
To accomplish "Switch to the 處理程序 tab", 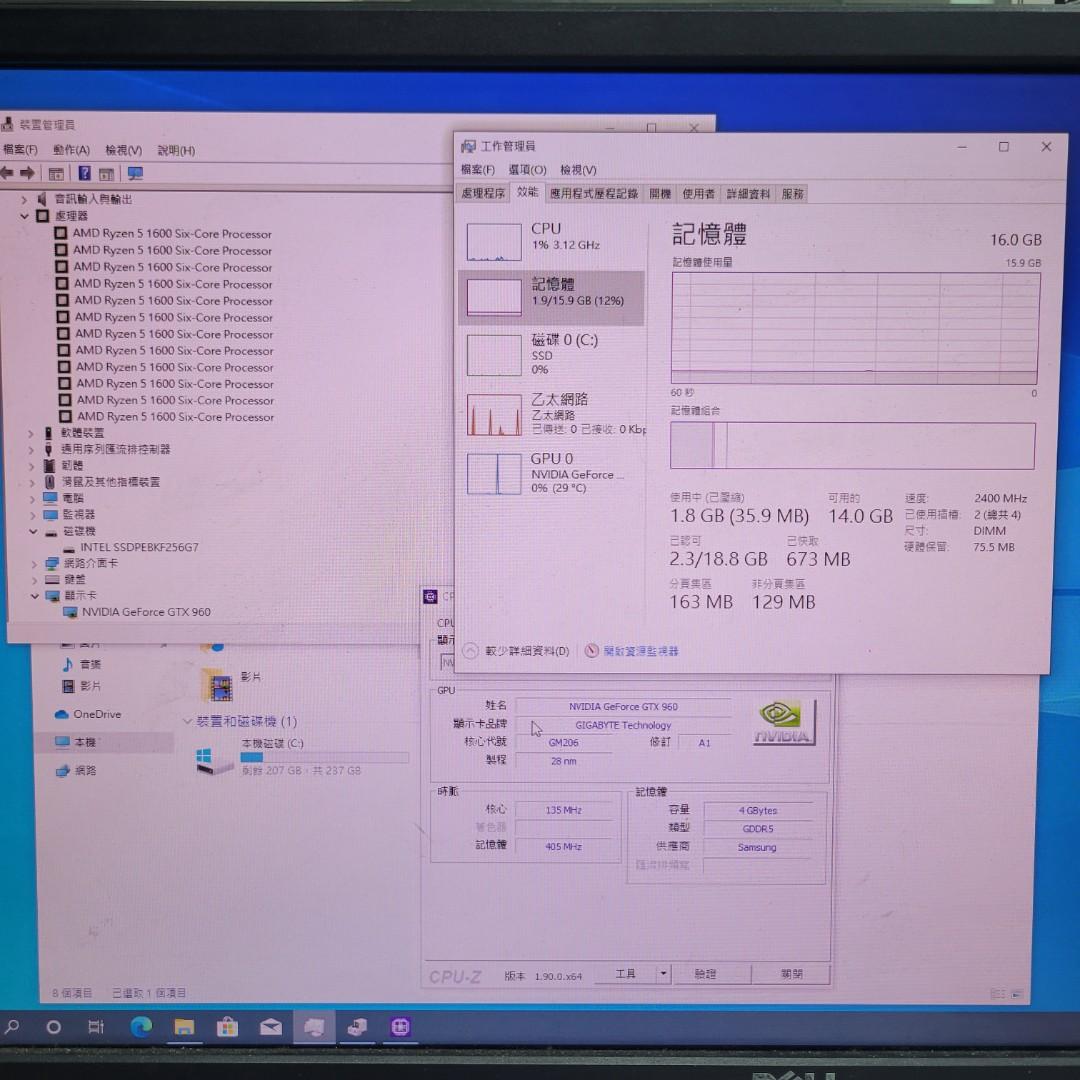I will [x=483, y=194].
